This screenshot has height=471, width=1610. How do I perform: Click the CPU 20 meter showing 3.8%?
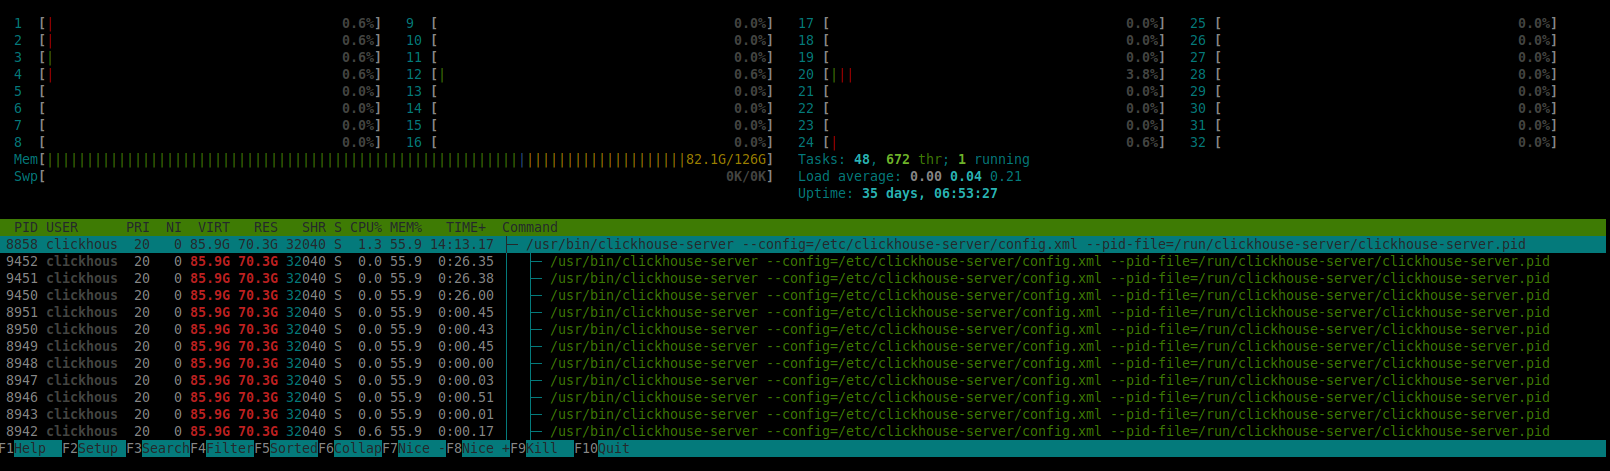[x=982, y=74]
